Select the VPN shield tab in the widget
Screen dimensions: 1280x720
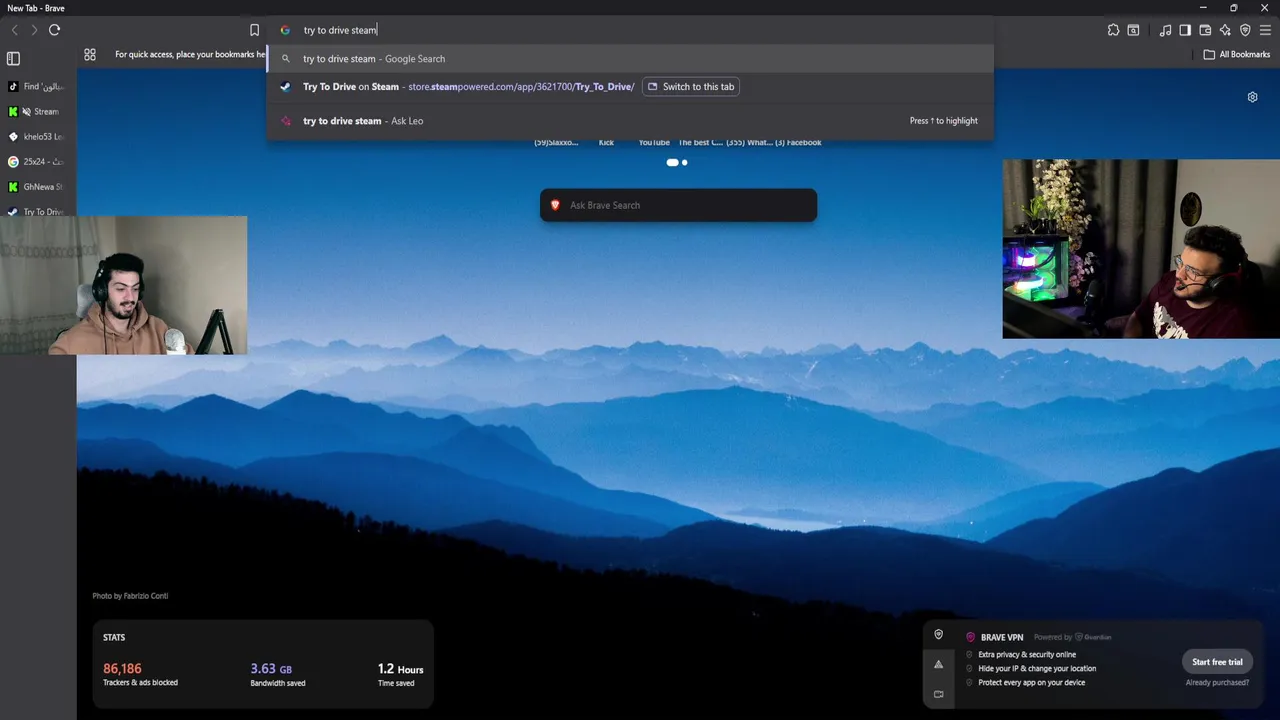click(x=938, y=634)
